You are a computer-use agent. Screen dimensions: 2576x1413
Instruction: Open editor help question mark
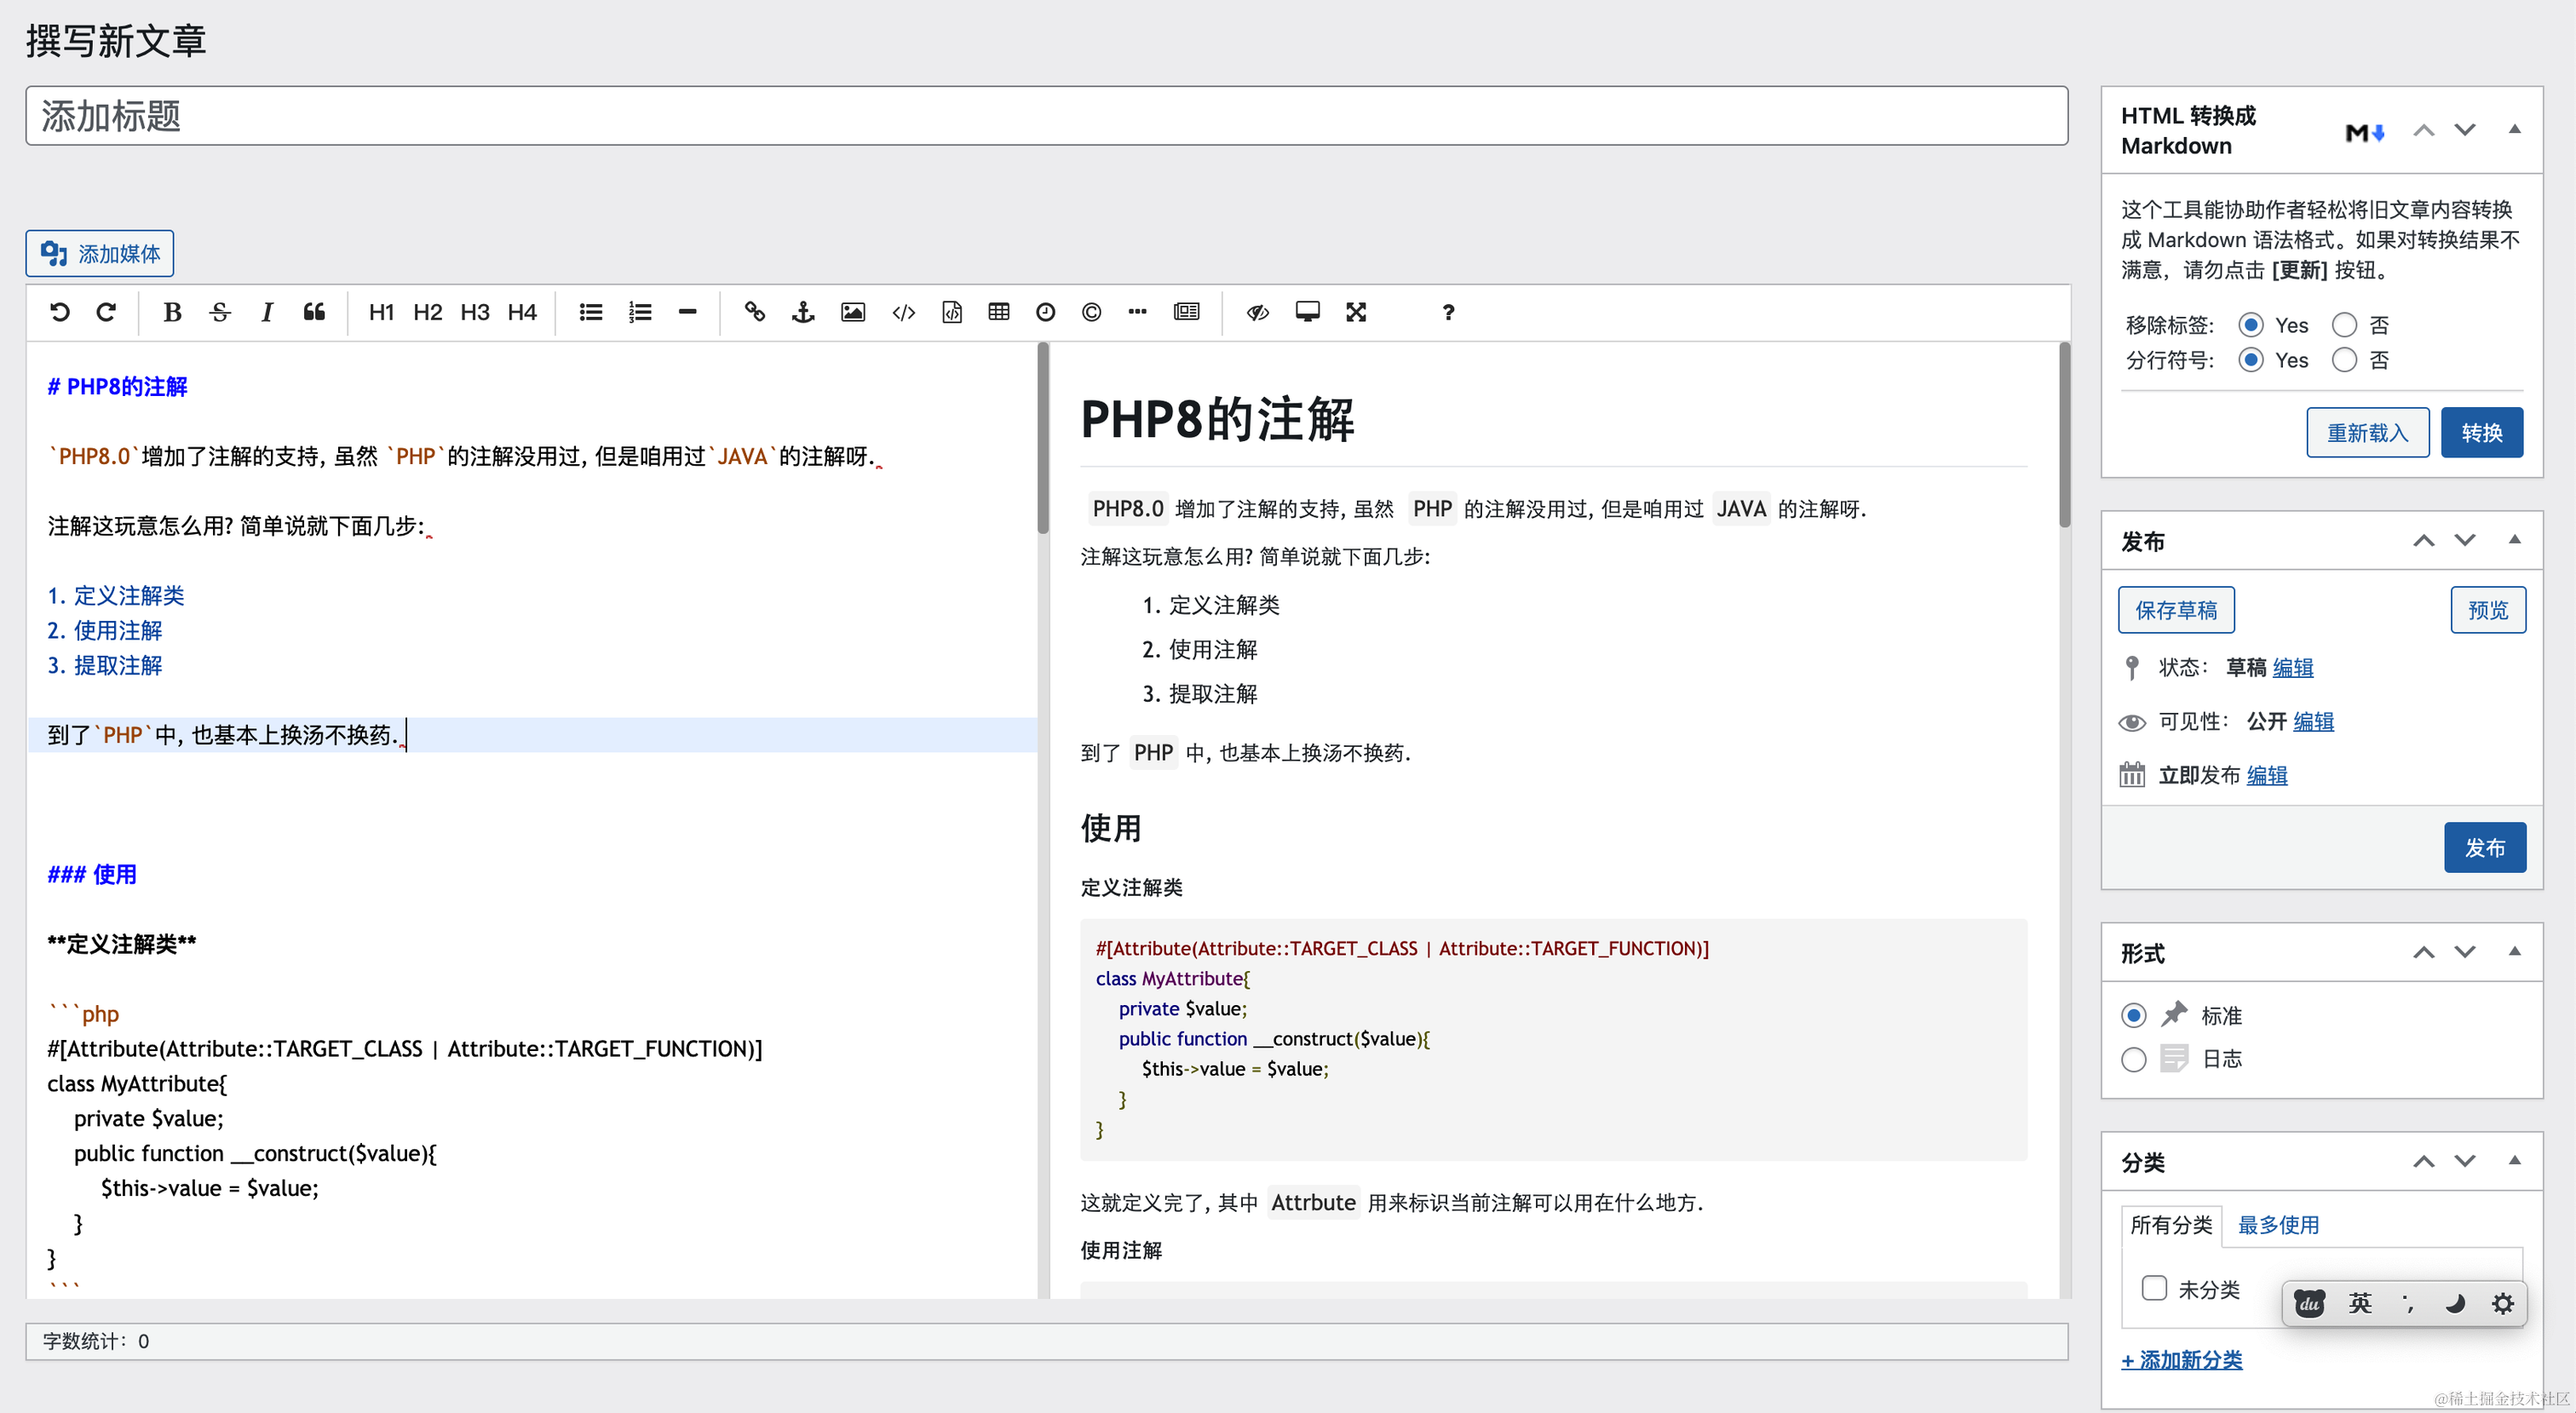click(x=1447, y=312)
